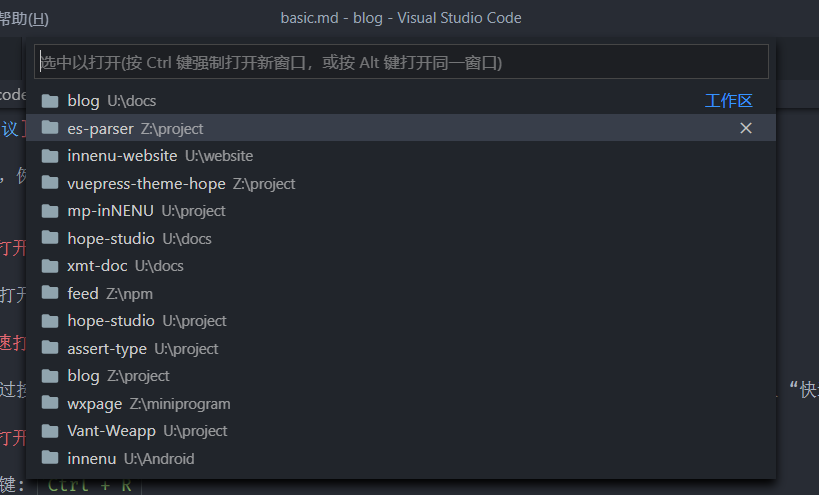Click the folder icon next to feed
Screen dimensions: 819x495
(x=50, y=293)
